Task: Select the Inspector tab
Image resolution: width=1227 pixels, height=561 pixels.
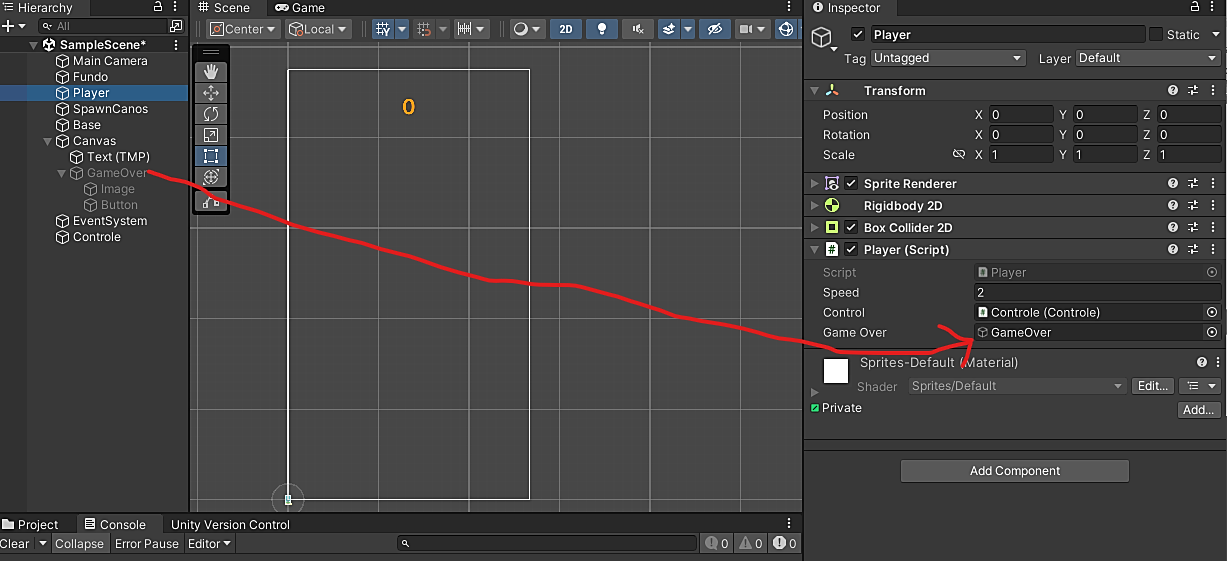Action: pos(846,8)
